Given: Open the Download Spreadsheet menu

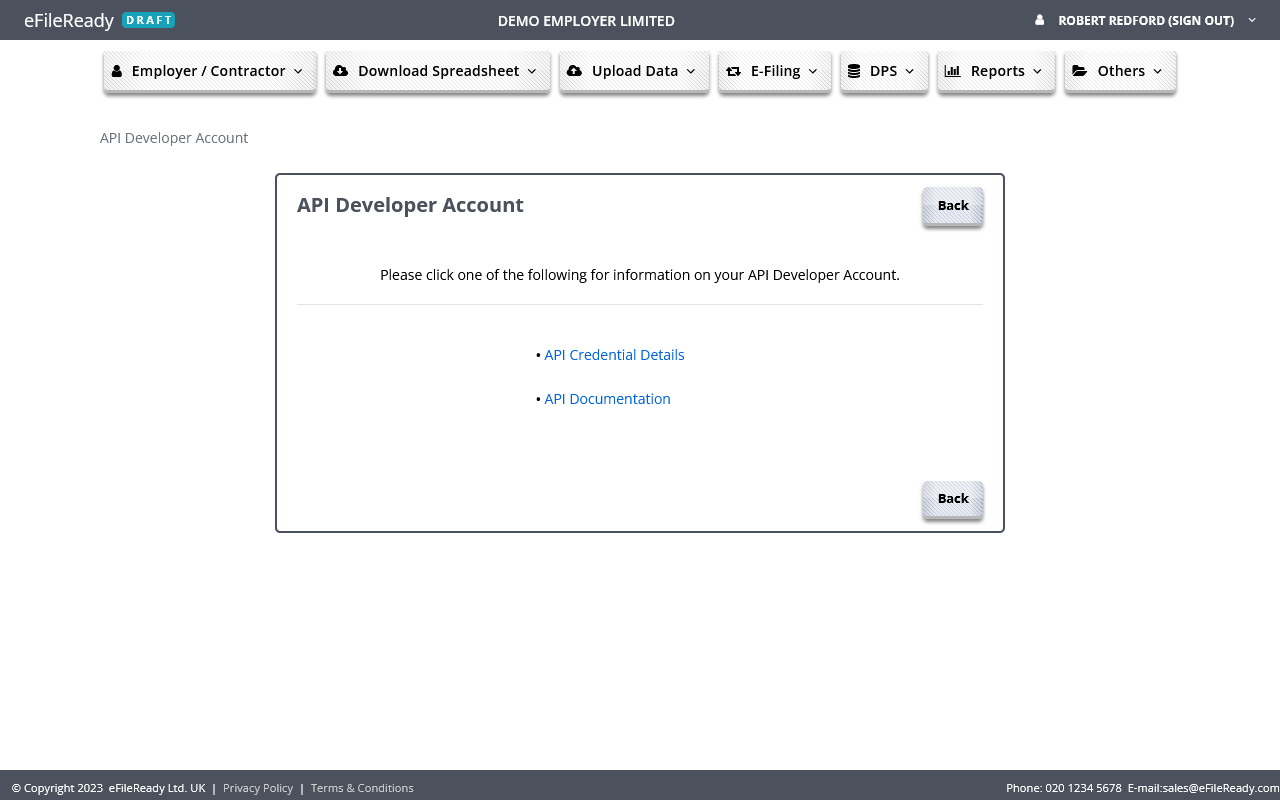Looking at the screenshot, I should click(438, 71).
